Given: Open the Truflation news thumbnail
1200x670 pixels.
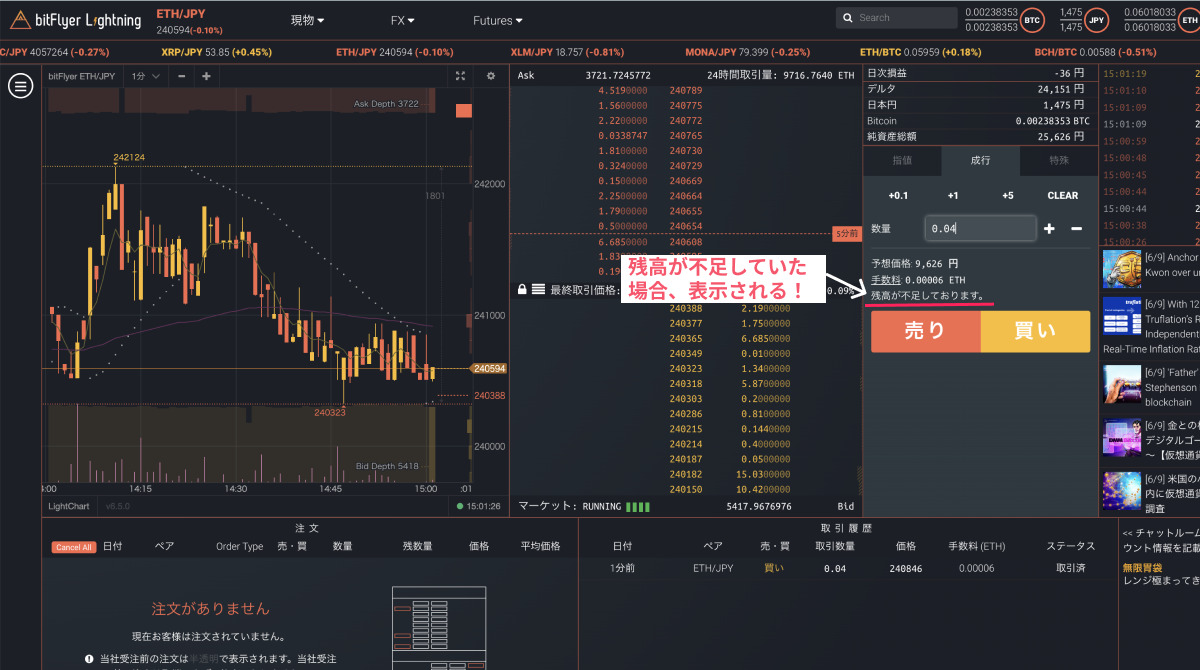Looking at the screenshot, I should click(1122, 316).
